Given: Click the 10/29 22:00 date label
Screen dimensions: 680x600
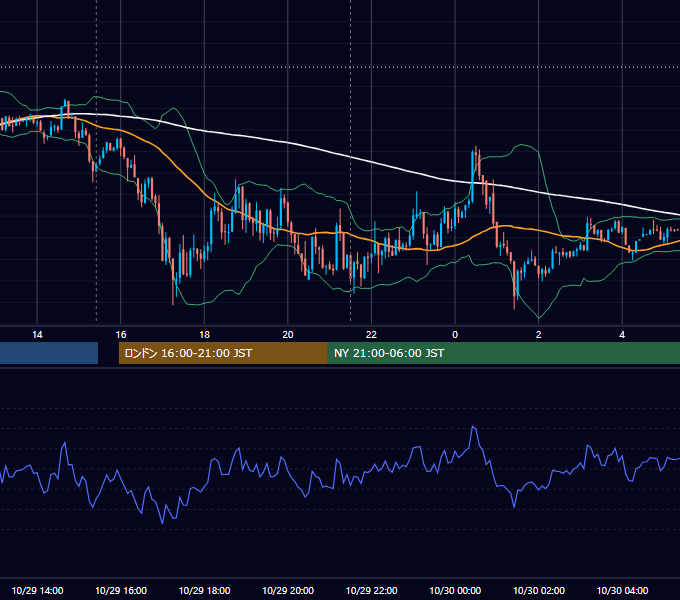Looking at the screenshot, I should point(371,590).
